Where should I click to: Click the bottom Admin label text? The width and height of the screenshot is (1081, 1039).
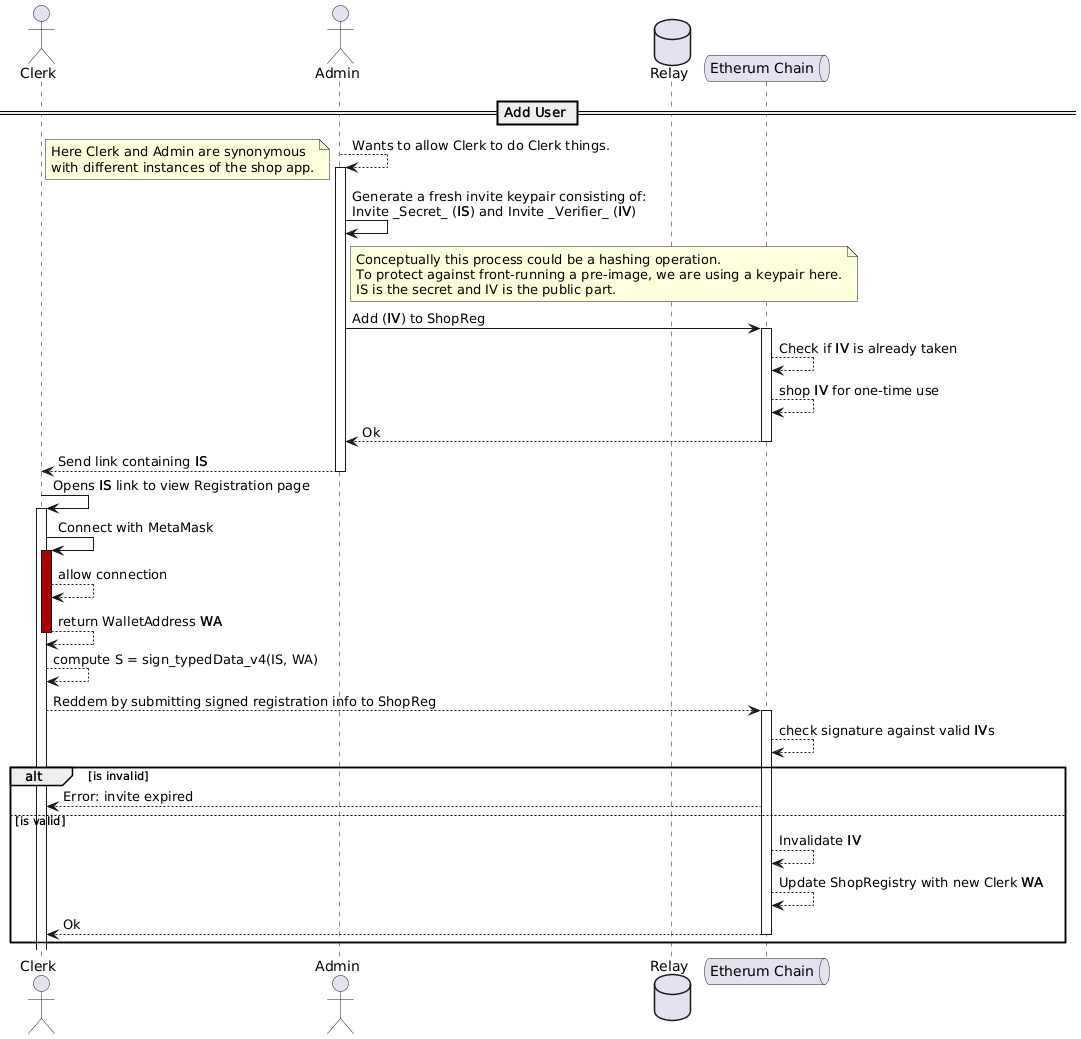337,966
